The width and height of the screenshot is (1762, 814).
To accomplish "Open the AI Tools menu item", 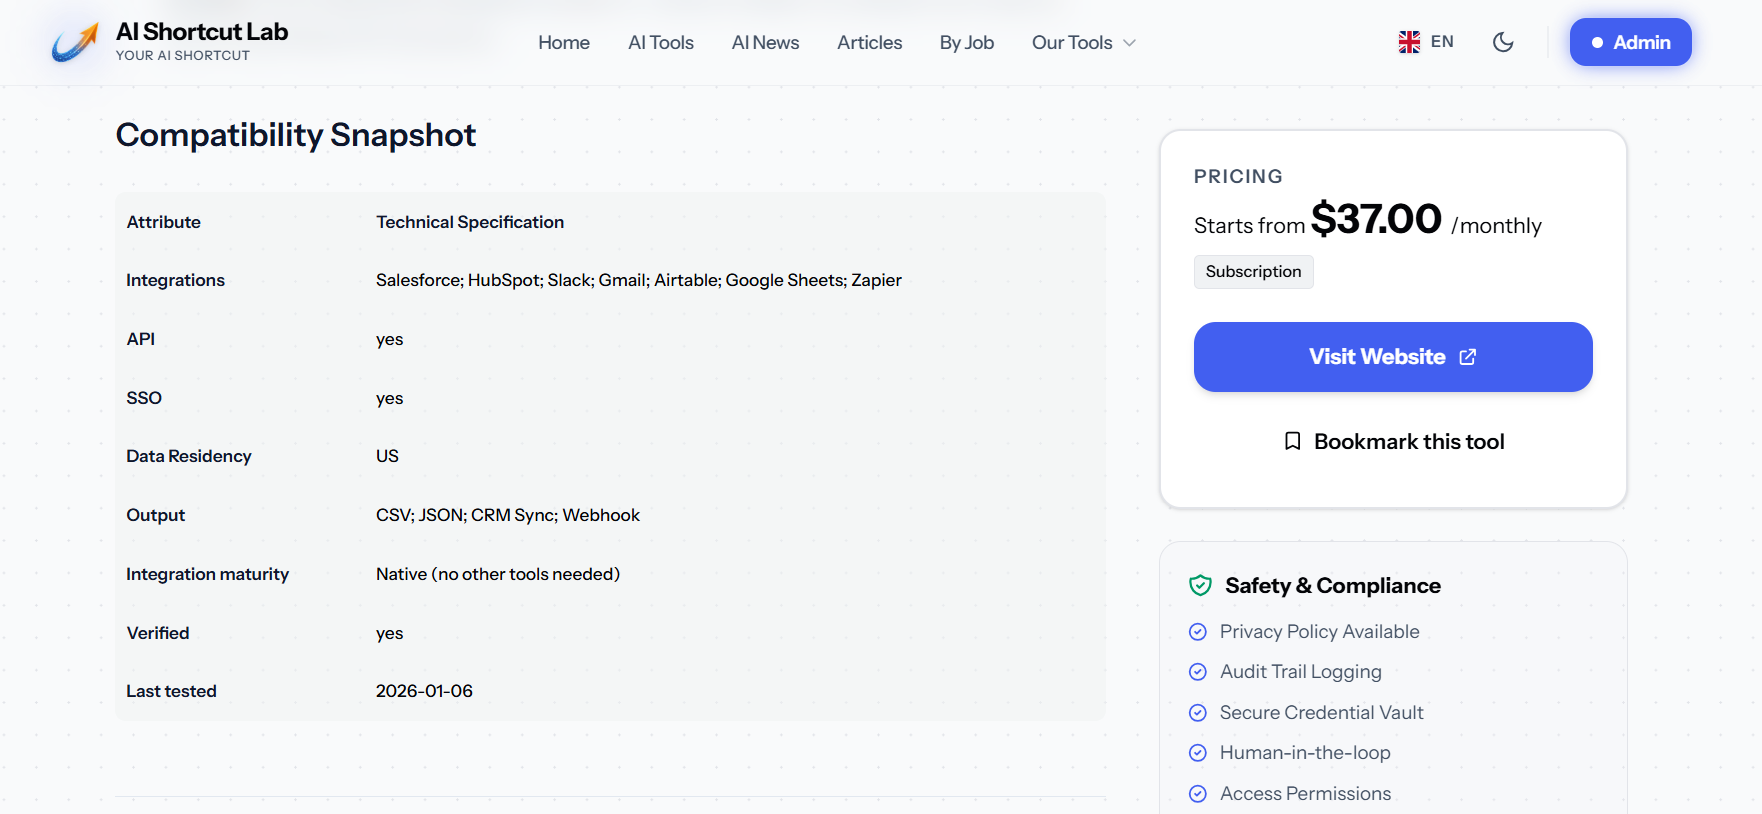I will [x=661, y=43].
